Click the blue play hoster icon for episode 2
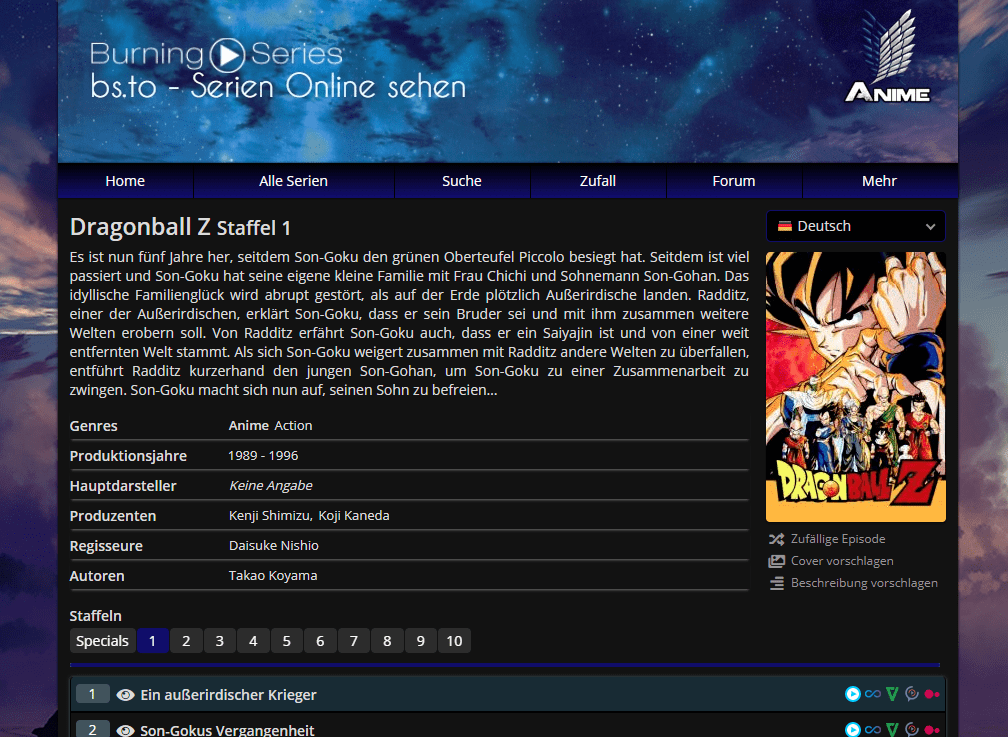Viewport: 1008px width, 737px height. point(852,730)
